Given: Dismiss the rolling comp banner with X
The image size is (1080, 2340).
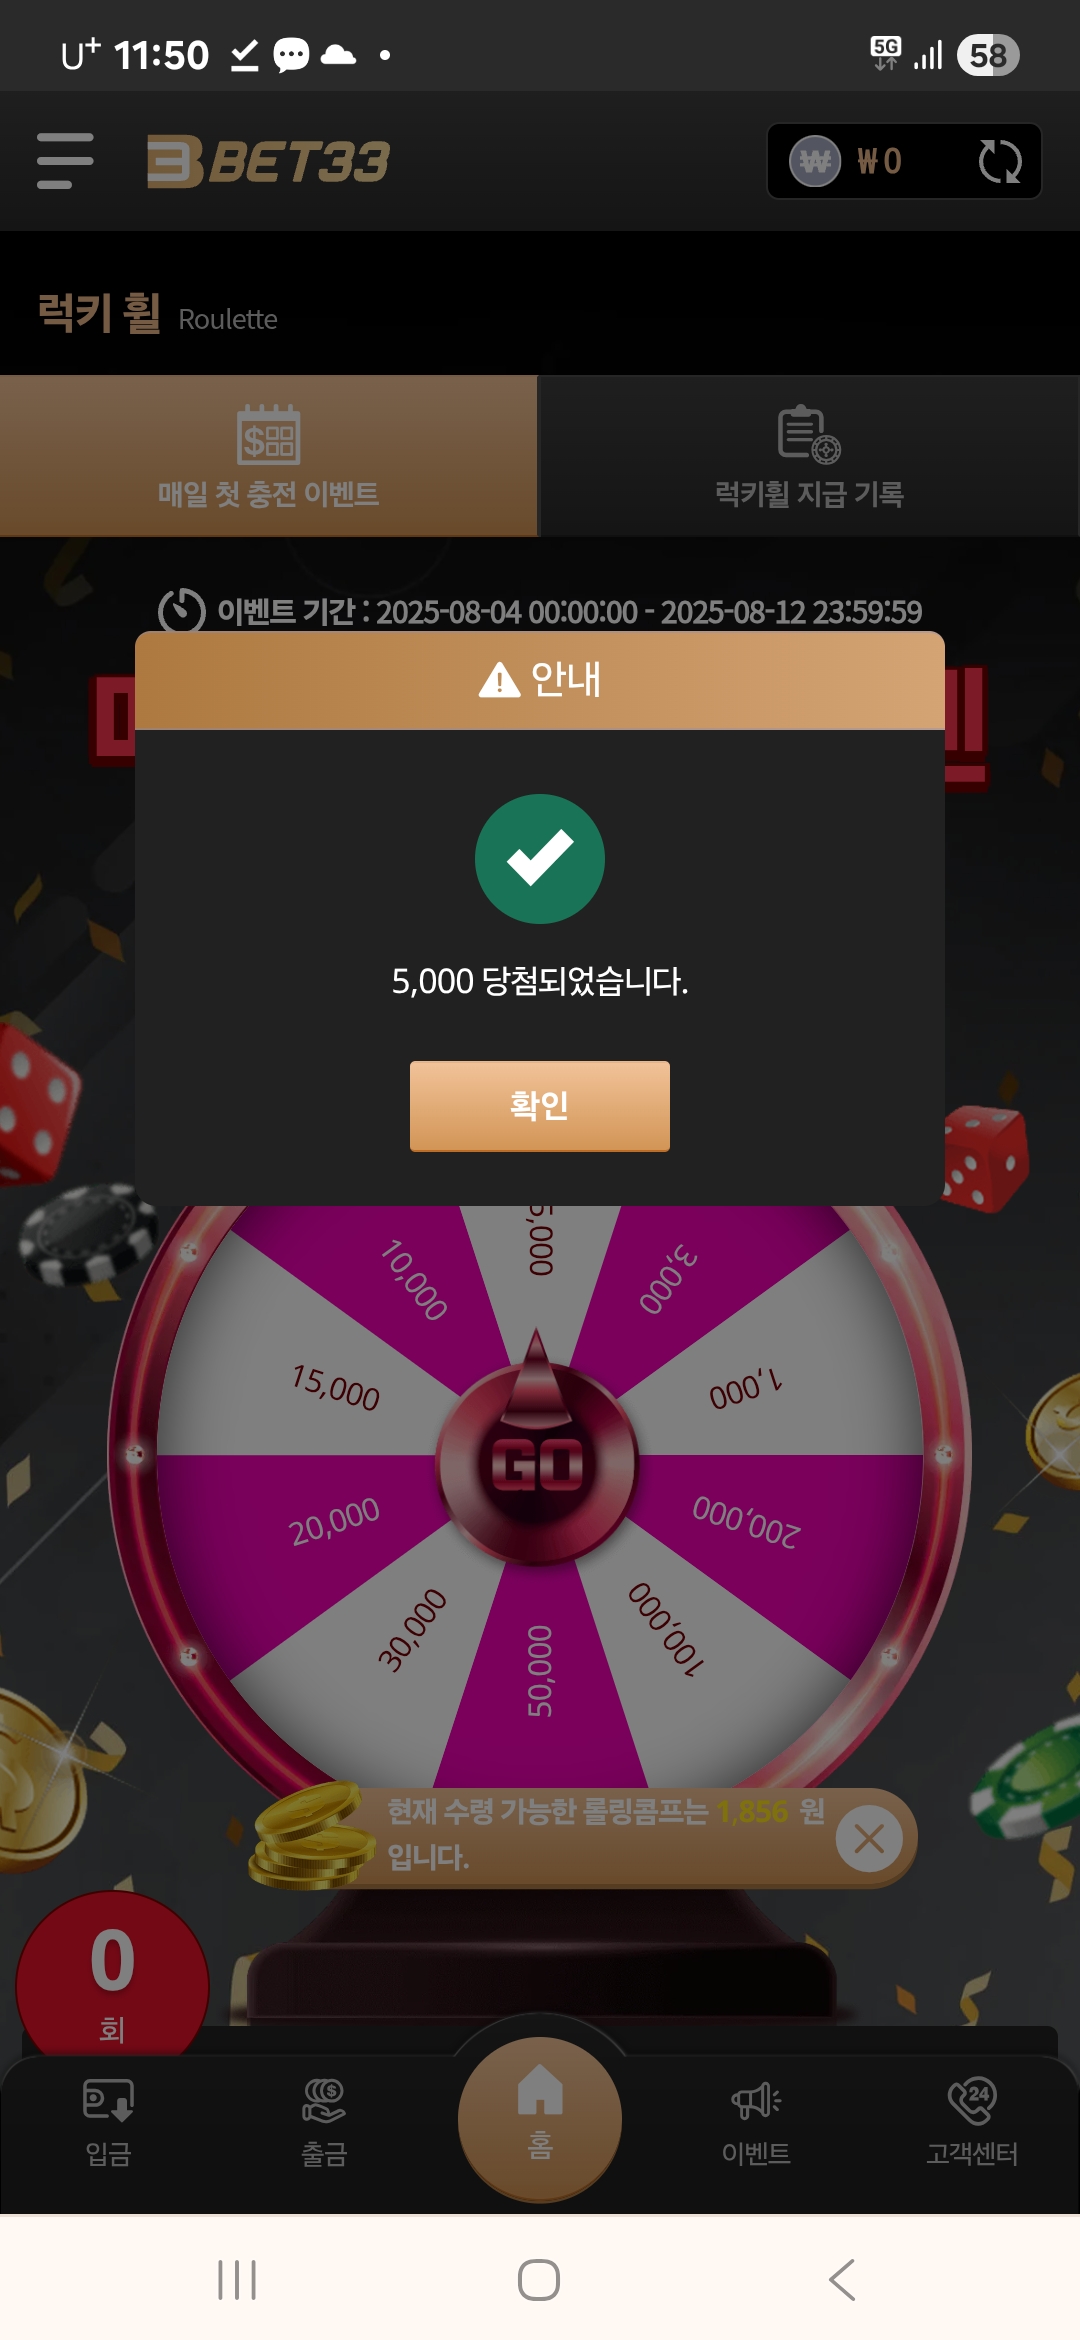Looking at the screenshot, I should [869, 1838].
